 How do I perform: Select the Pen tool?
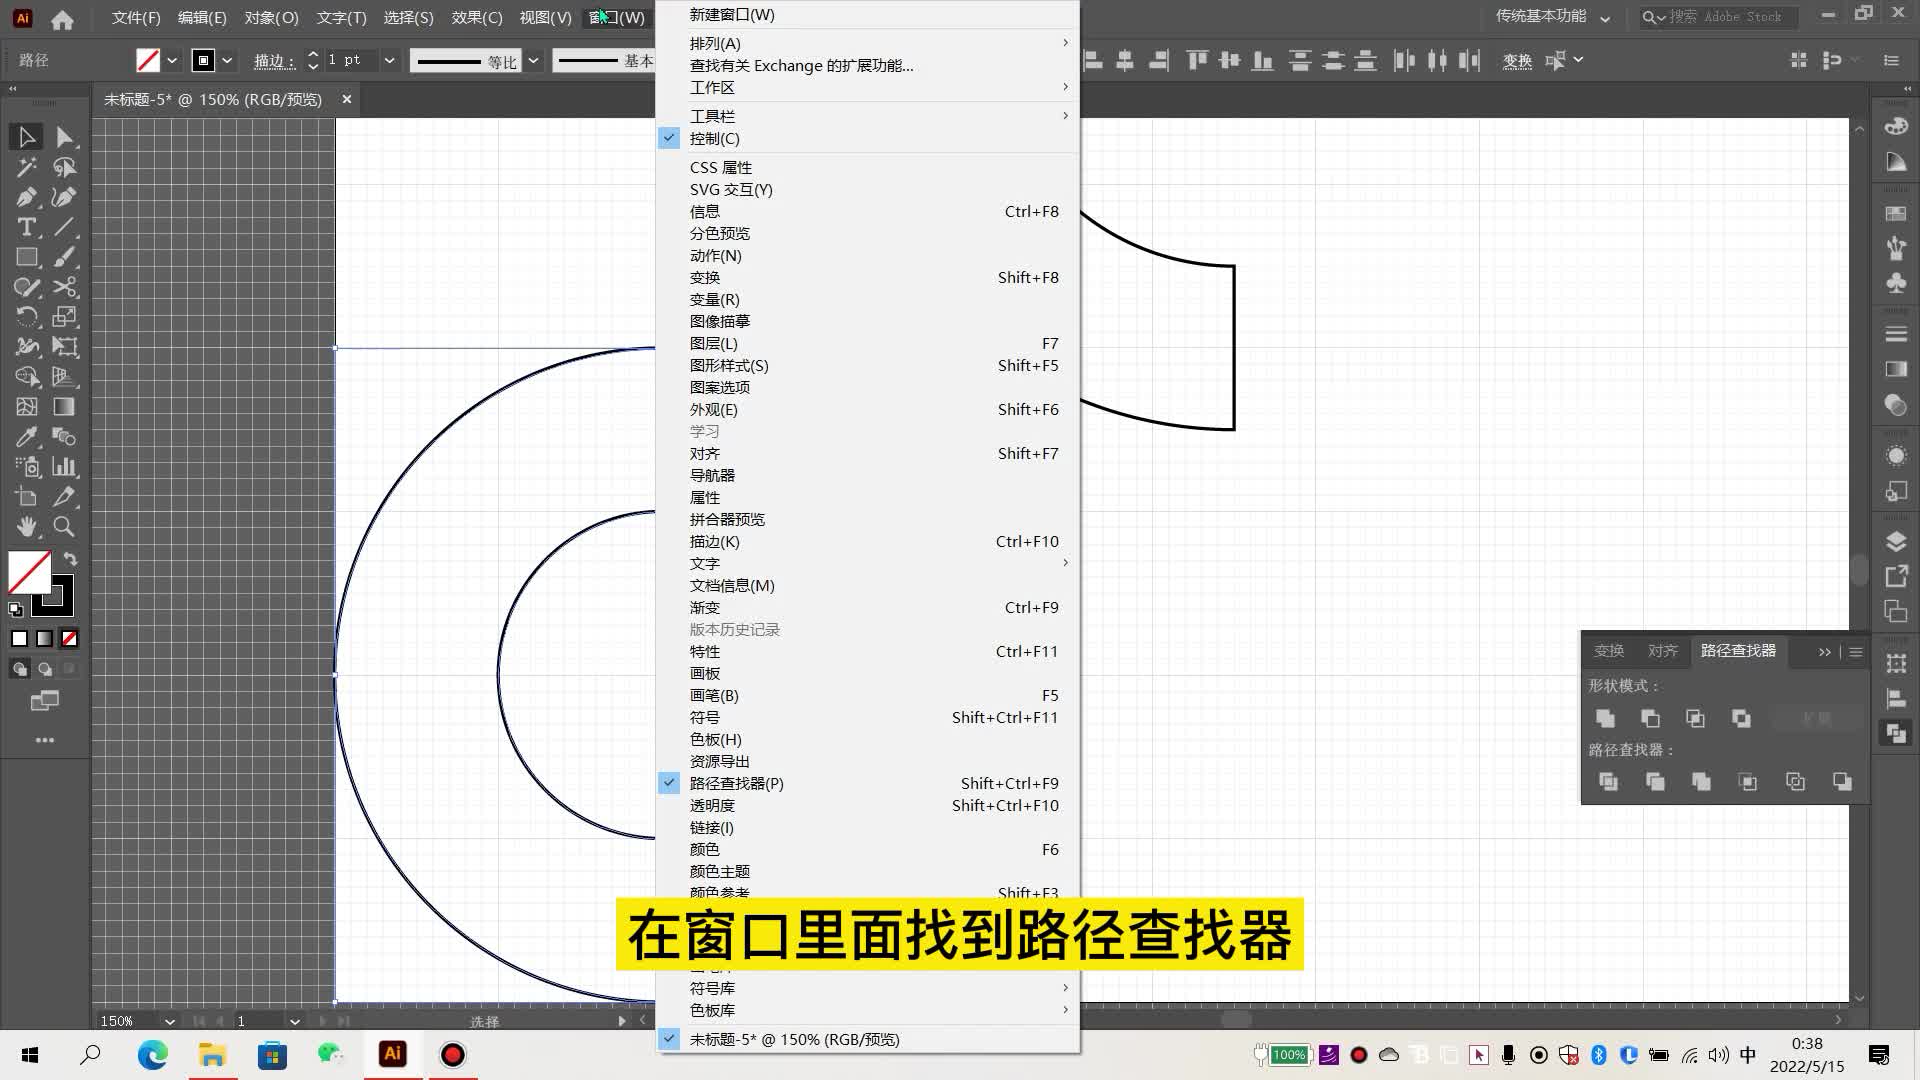pyautogui.click(x=27, y=197)
